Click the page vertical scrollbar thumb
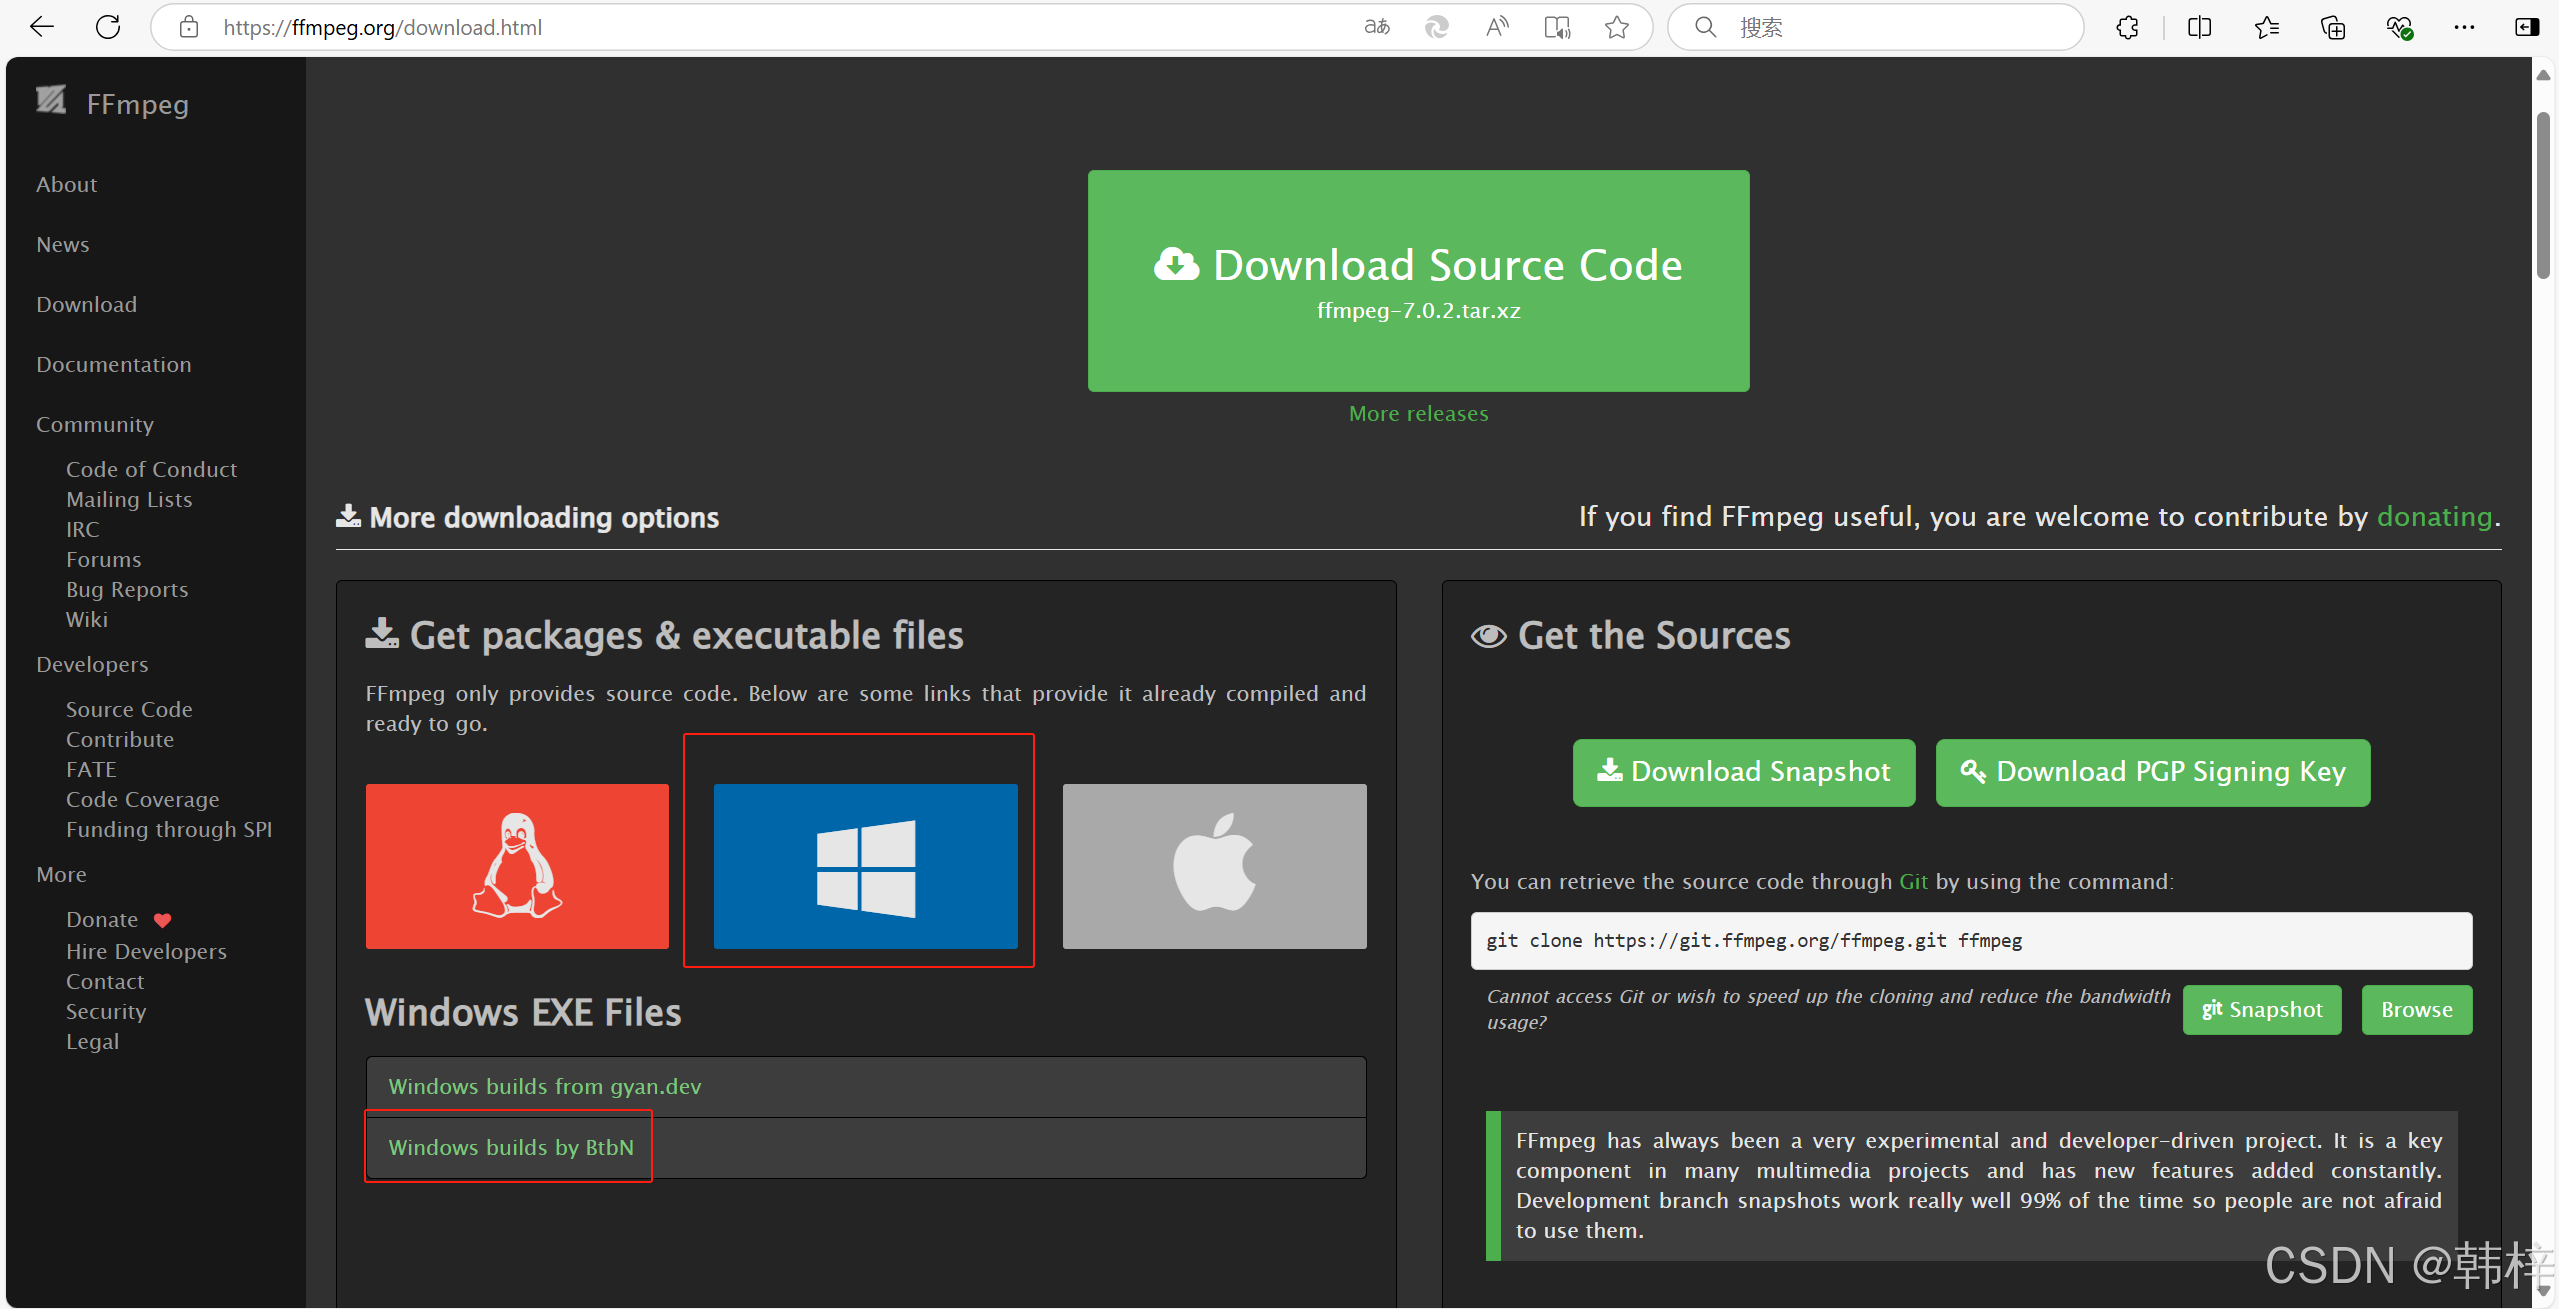 (2543, 195)
